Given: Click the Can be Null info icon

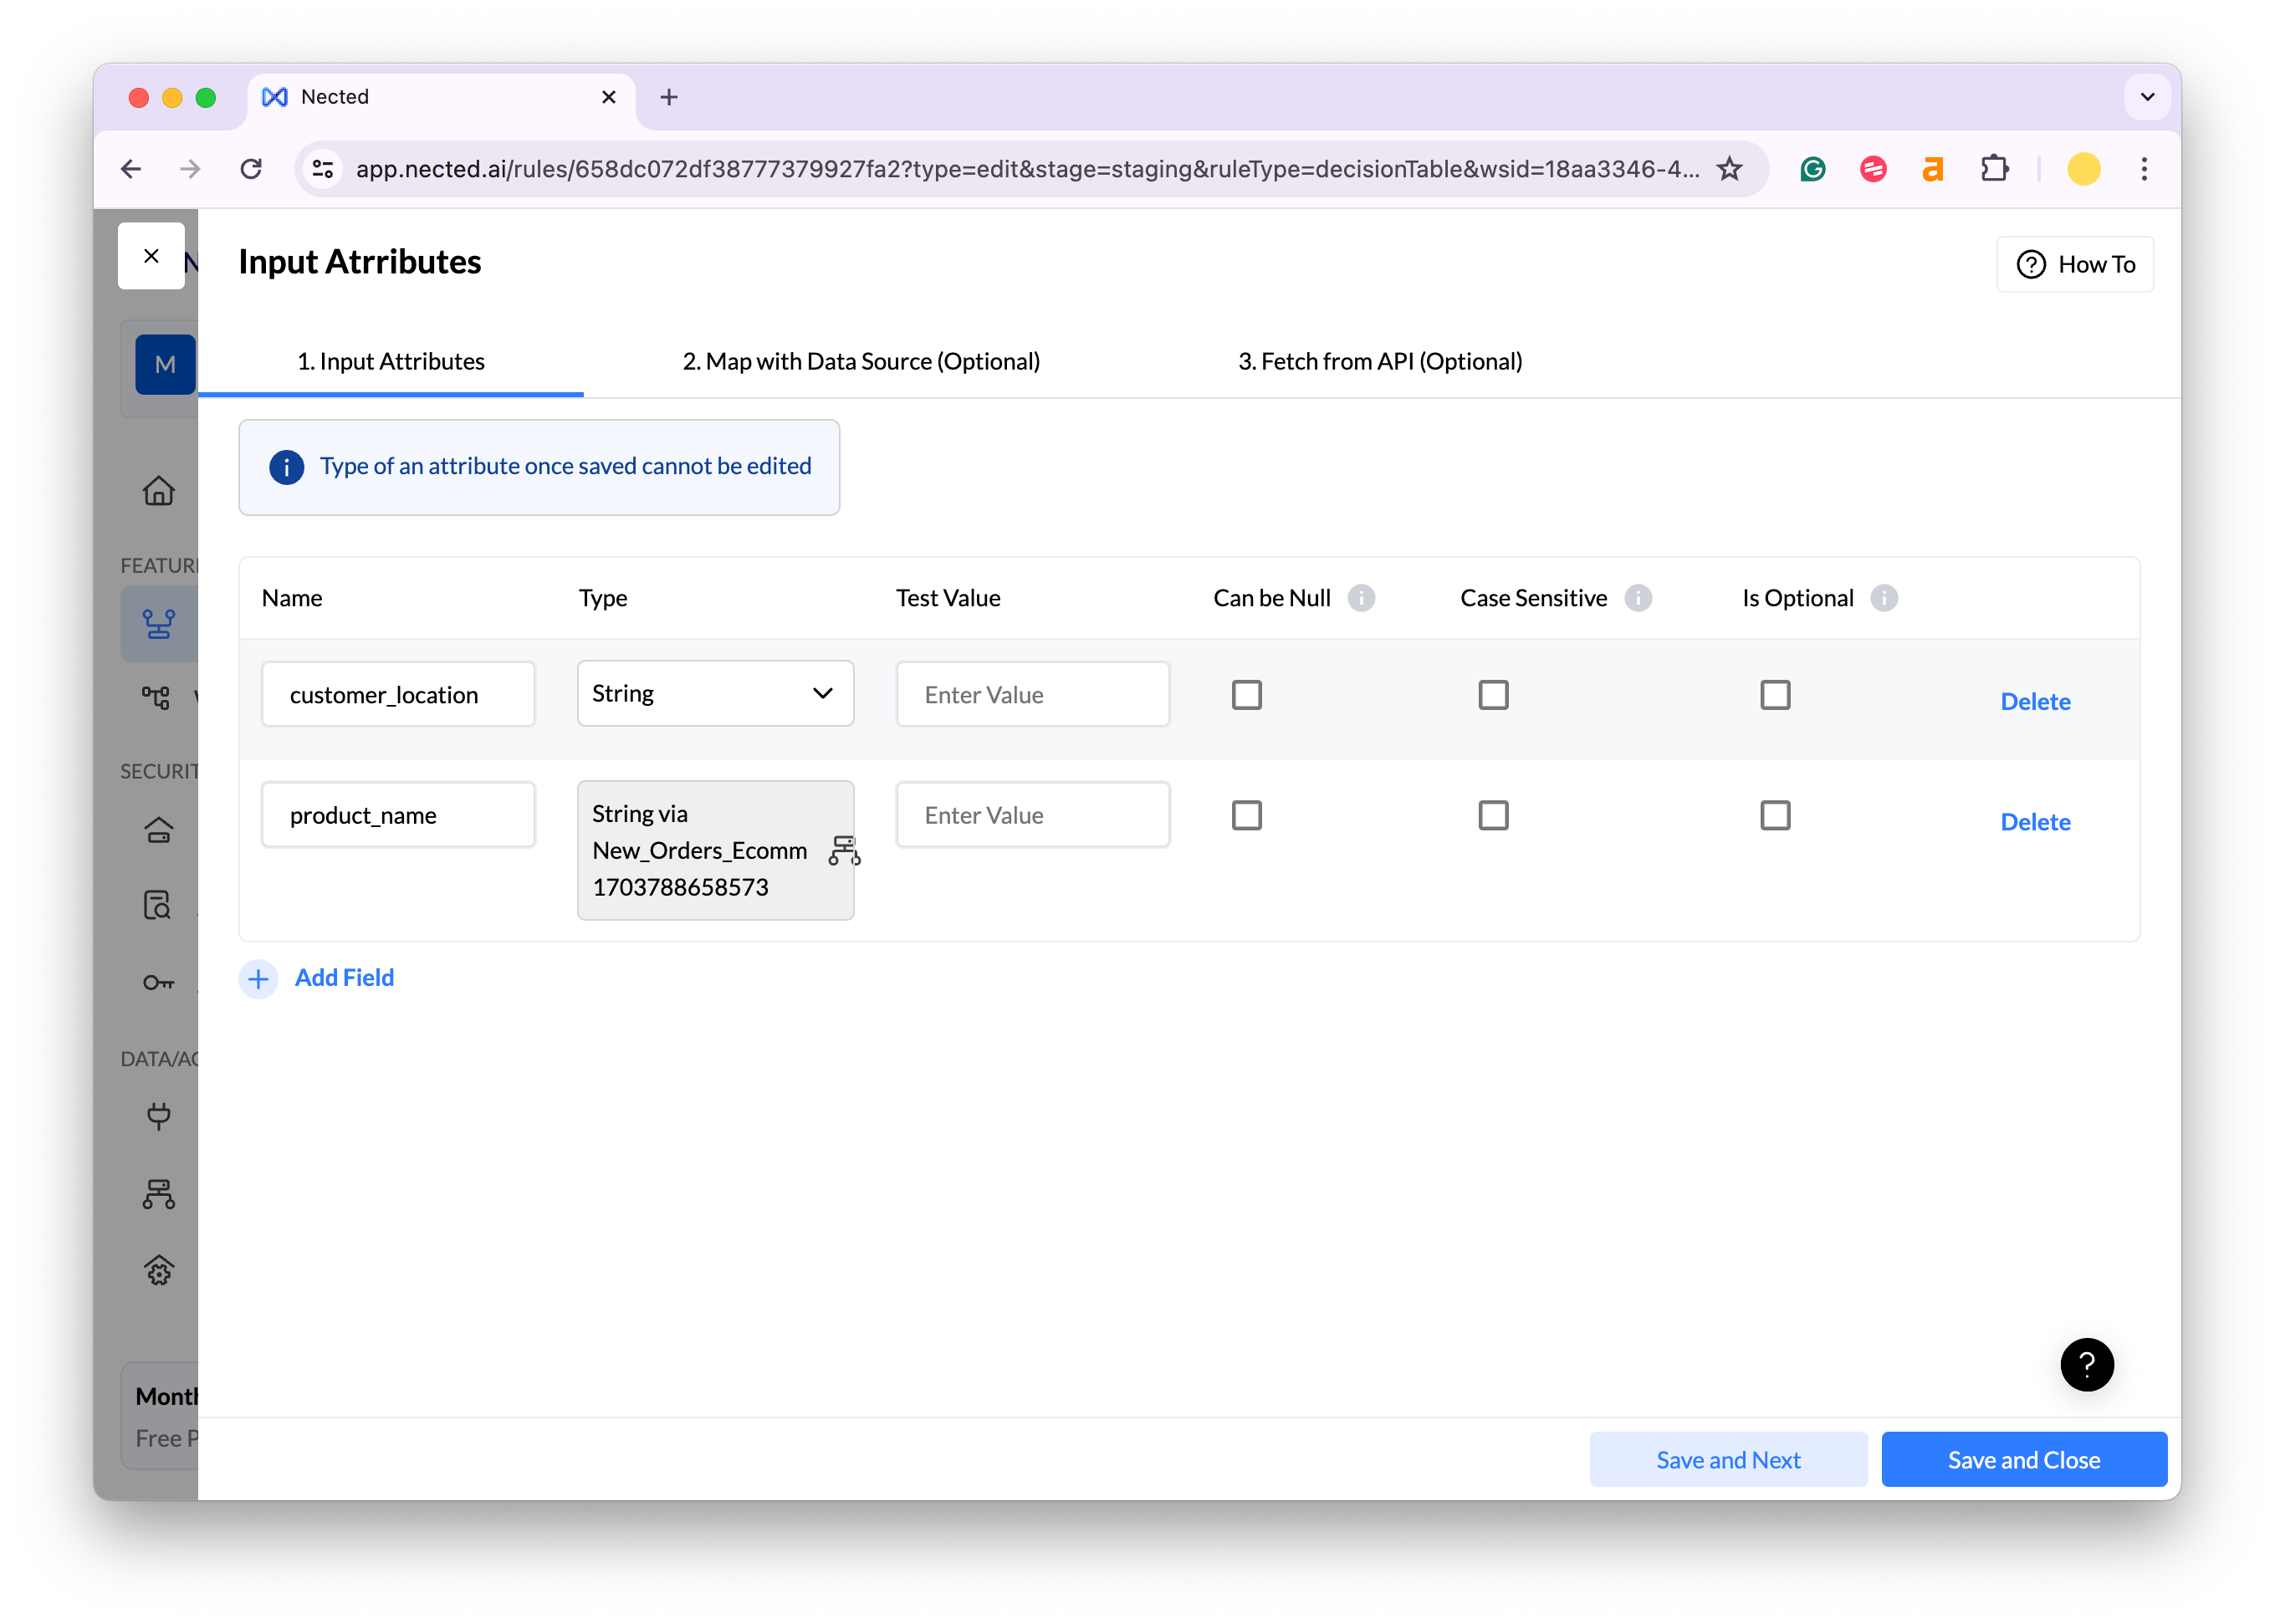Looking at the screenshot, I should pos(1361,598).
